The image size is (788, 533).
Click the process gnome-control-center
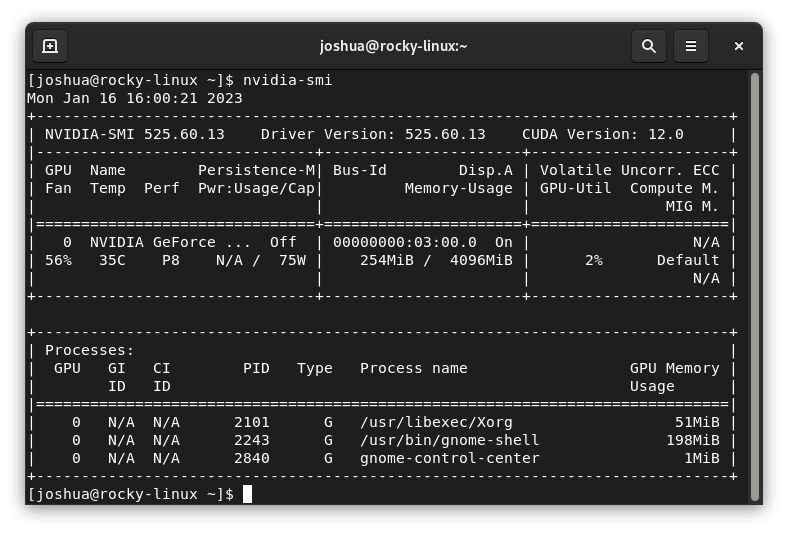(x=449, y=458)
